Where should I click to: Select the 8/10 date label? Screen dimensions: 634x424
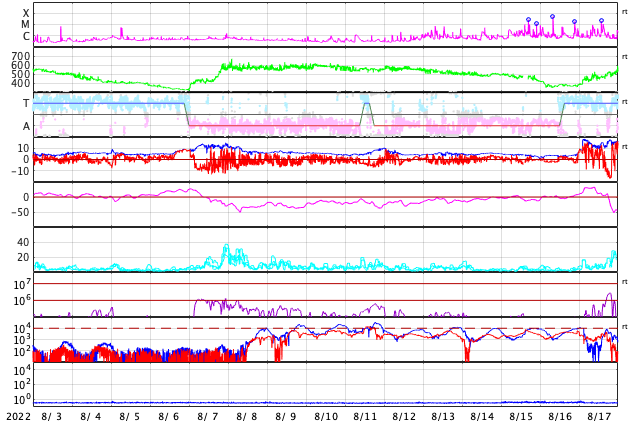(326, 417)
